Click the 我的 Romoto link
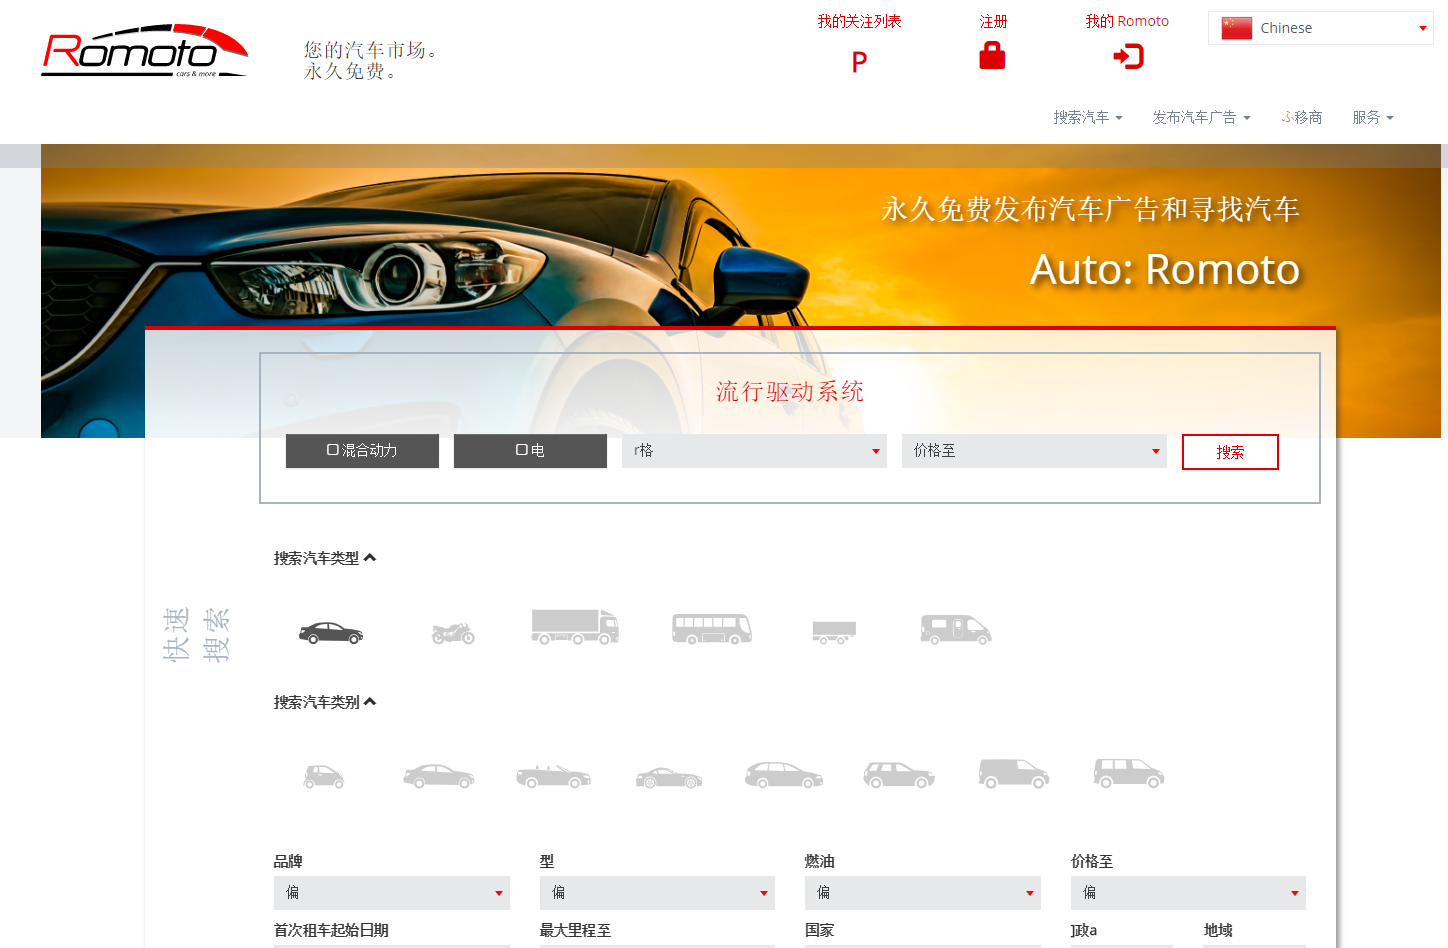Screen dimensions: 1448x948 click(1127, 21)
